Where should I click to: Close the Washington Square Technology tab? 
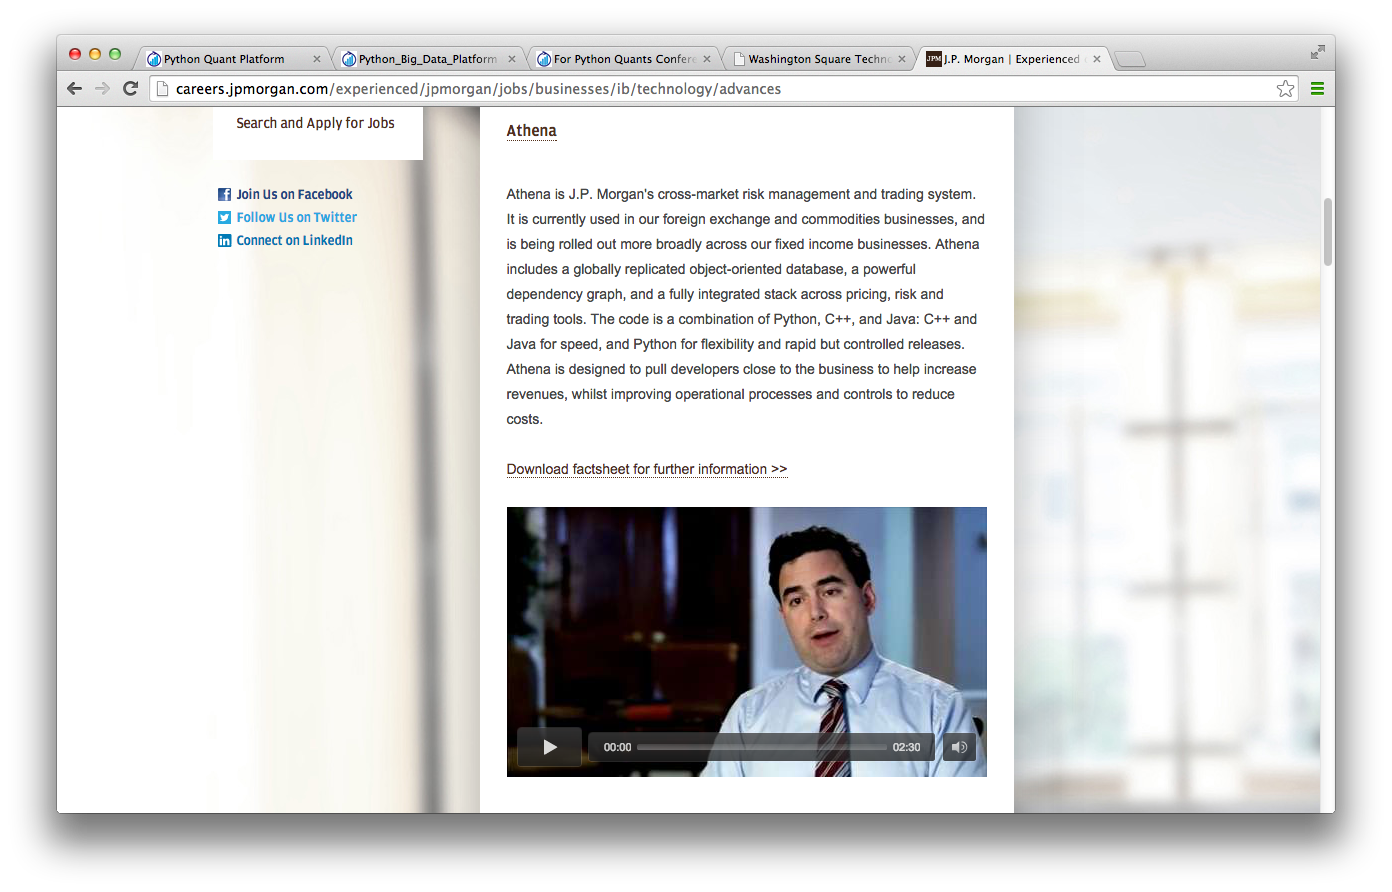[901, 59]
